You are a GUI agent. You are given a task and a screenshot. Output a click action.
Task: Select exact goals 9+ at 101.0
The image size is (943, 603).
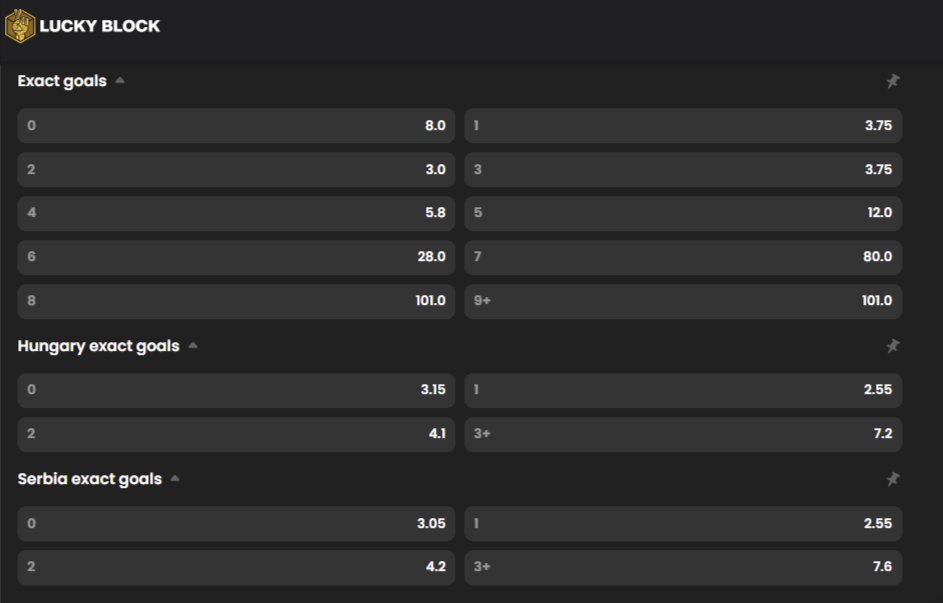683,301
